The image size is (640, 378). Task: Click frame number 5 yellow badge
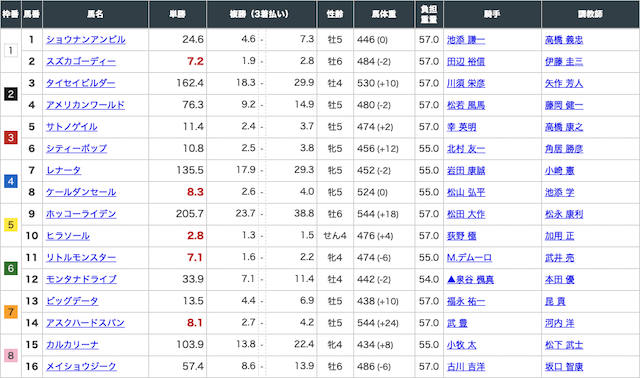11,225
